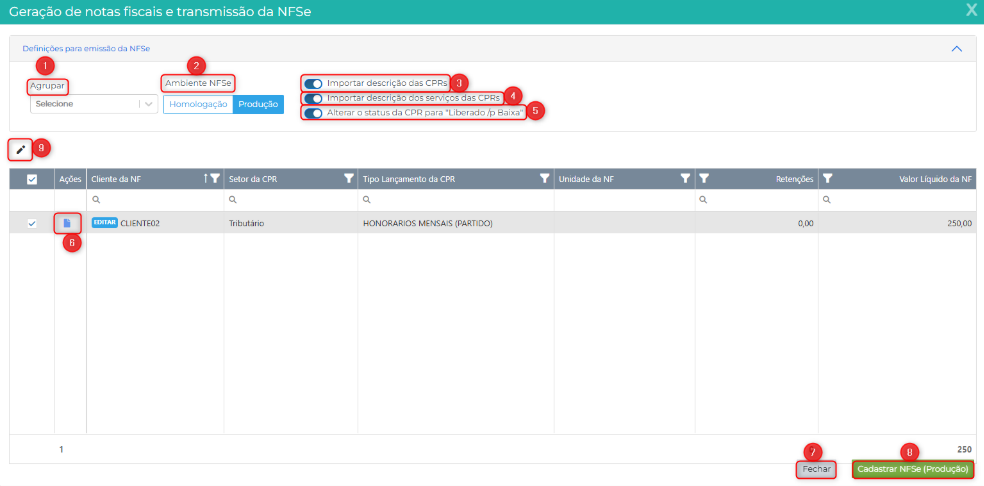984x486 pixels.
Task: Click the CLIENTE02 client name
Action: click(140, 223)
